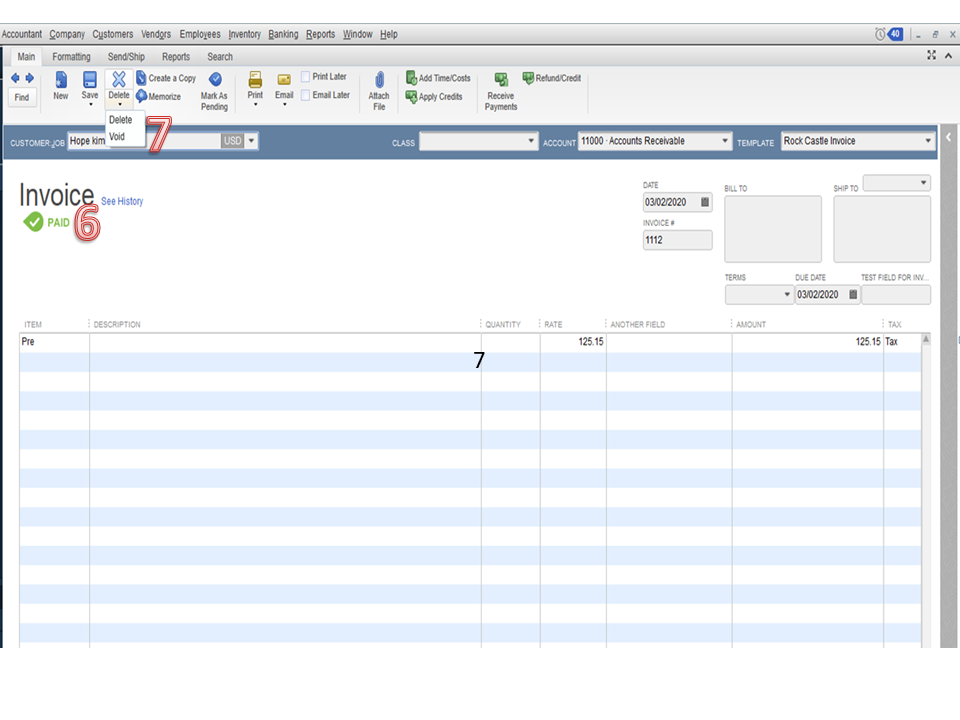Image resolution: width=960 pixels, height=720 pixels.
Task: Collapse the ribbon with caret icon
Action: click(948, 56)
